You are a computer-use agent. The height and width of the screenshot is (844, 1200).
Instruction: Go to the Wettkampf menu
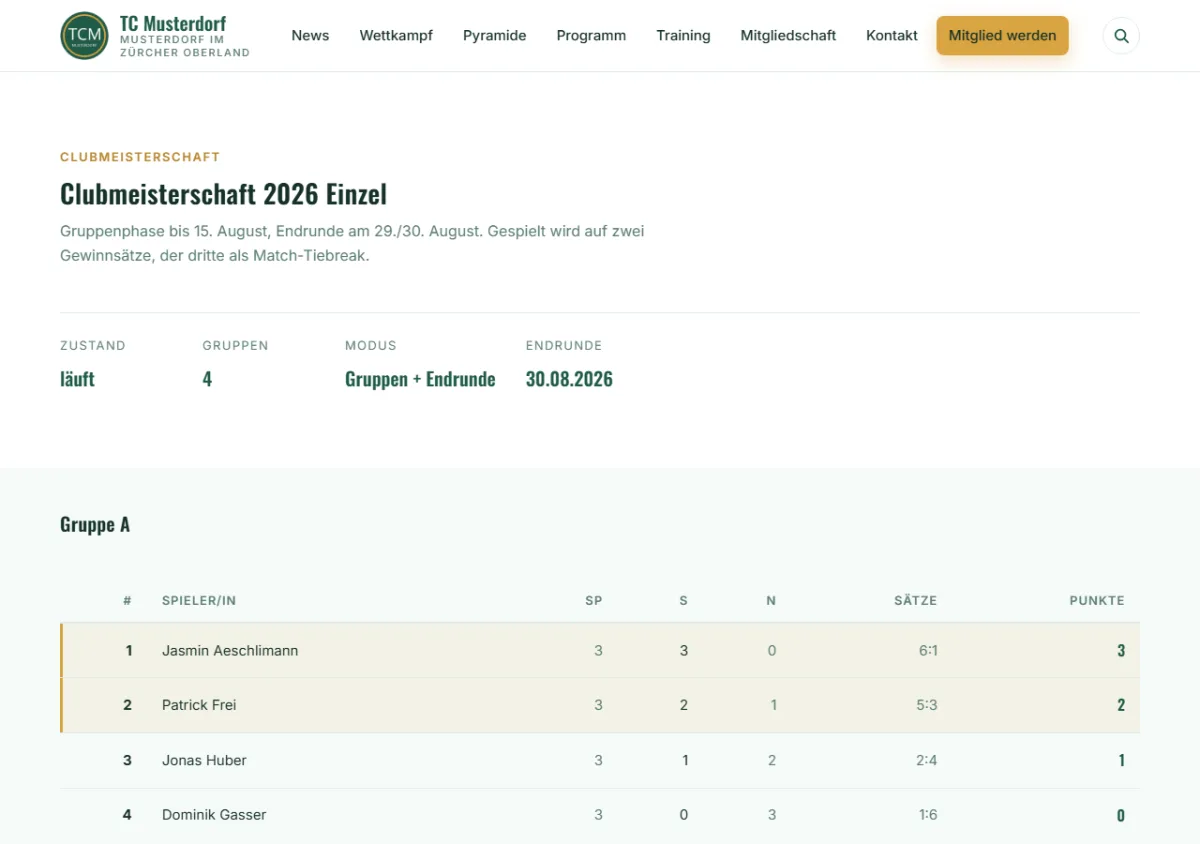[x=396, y=36]
